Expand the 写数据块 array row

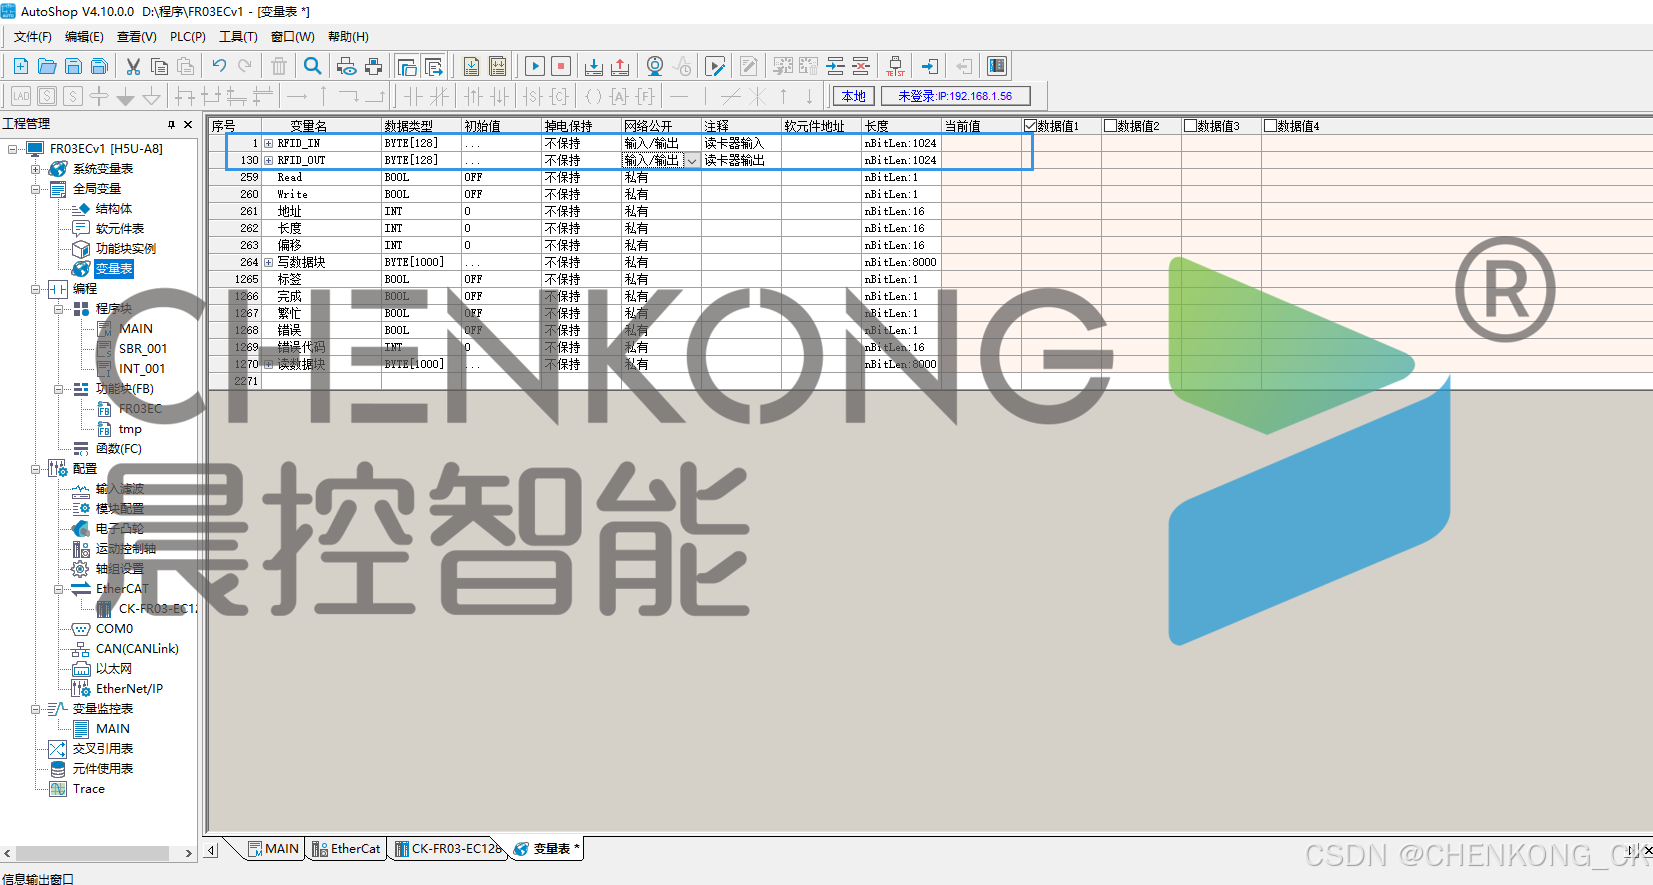point(268,263)
